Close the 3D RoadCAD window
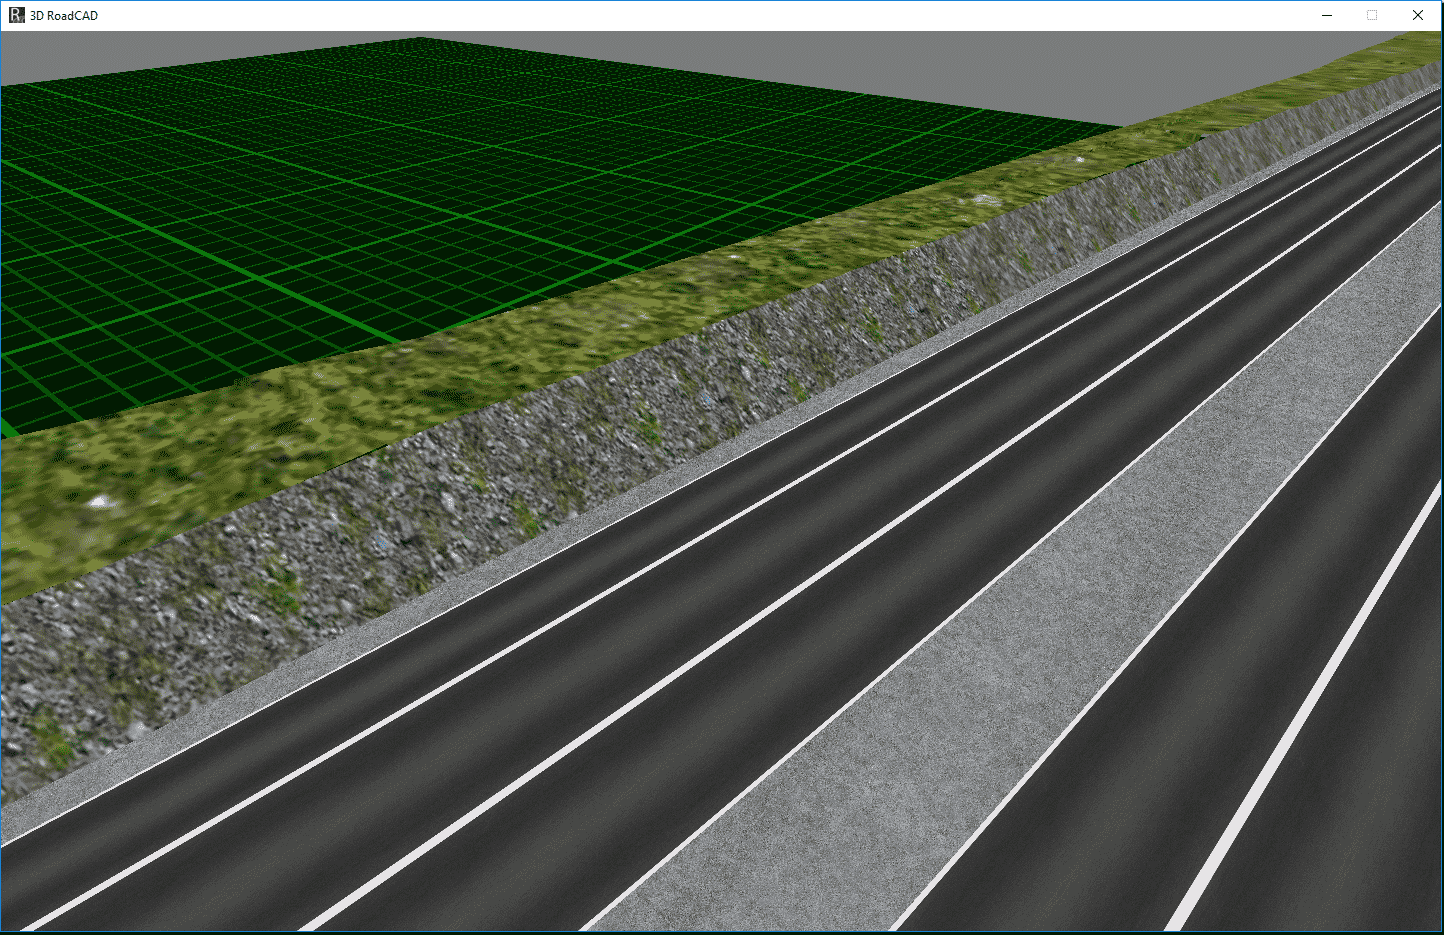Screen dimensions: 1444x935 click(x=1418, y=15)
